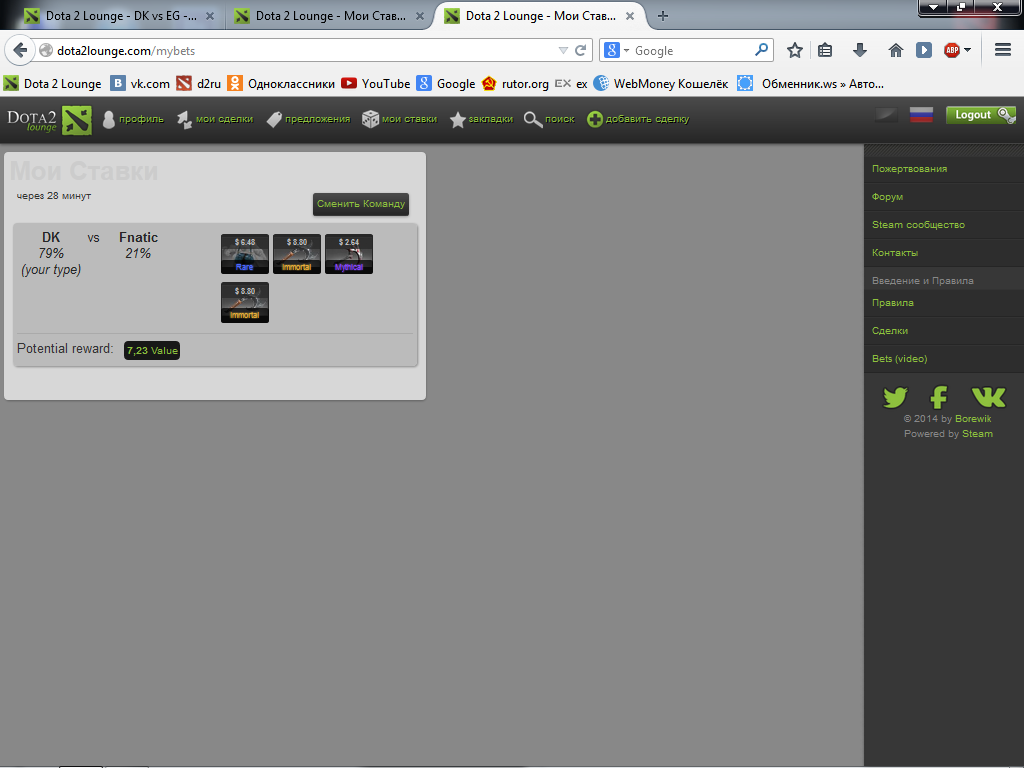Open мои сделки in navigation
This screenshot has width=1024, height=768.
215,119
